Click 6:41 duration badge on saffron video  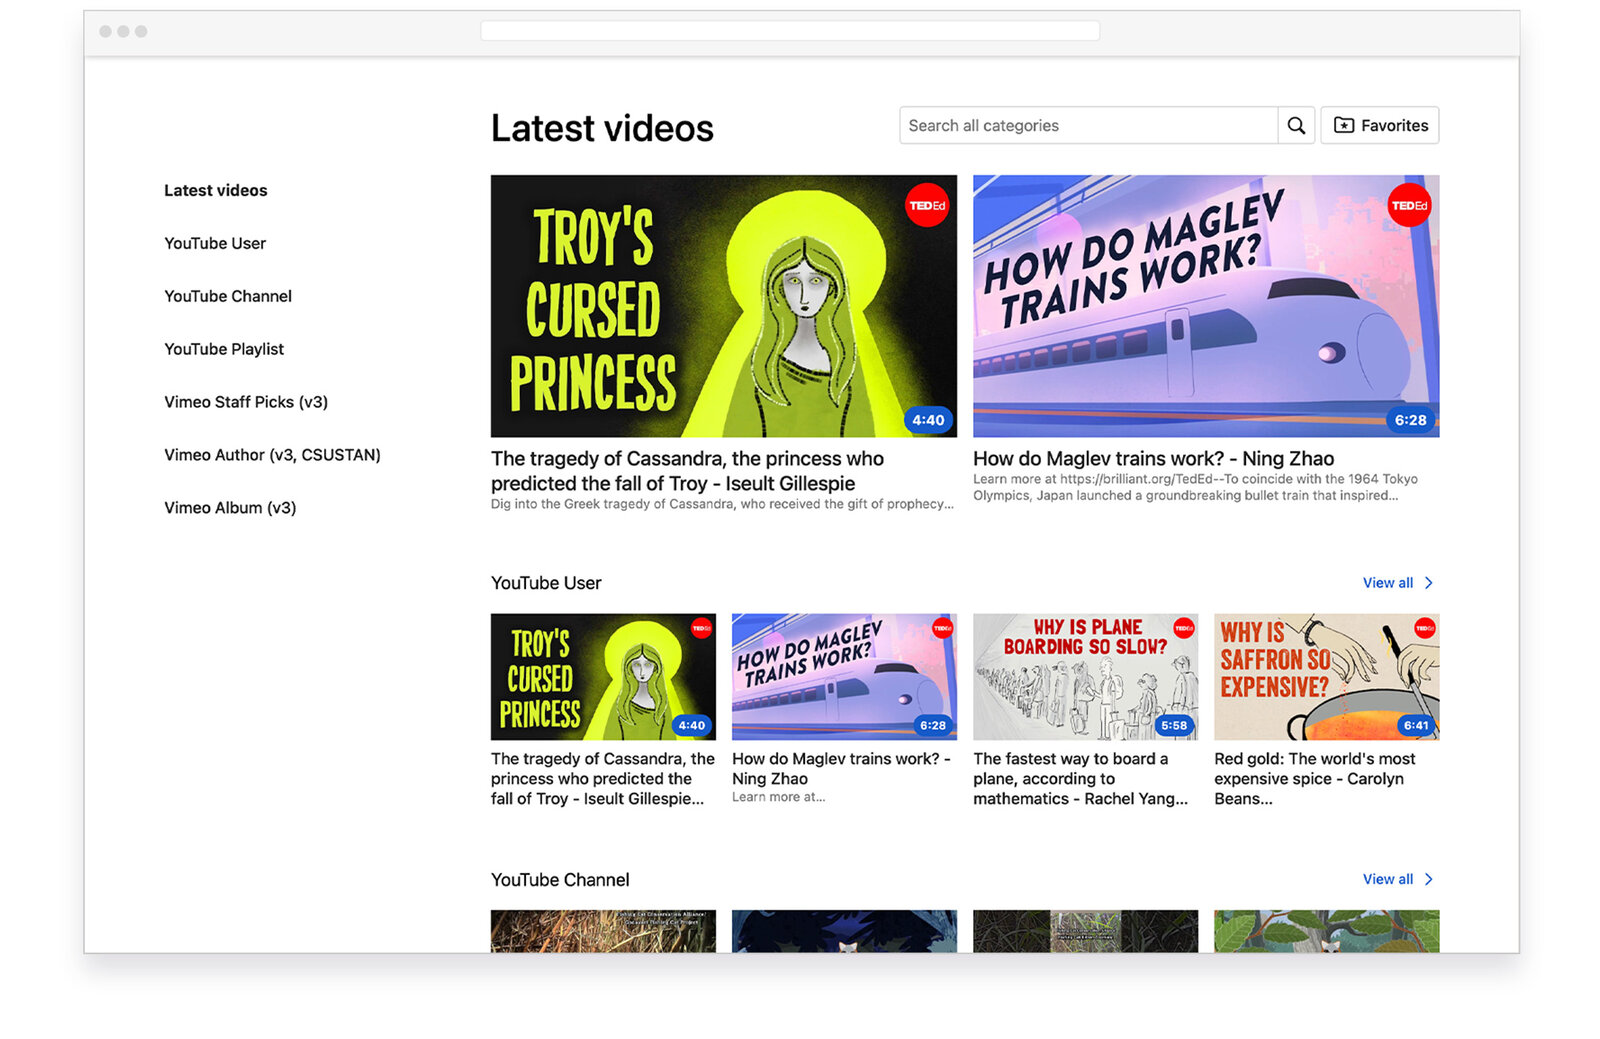(1416, 726)
